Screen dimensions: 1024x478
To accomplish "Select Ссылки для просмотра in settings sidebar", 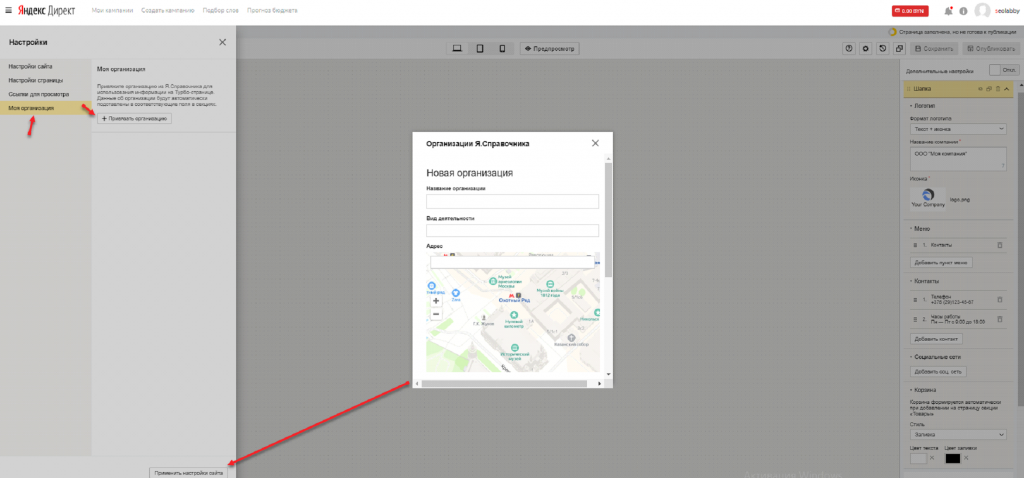I will pyautogui.click(x=39, y=93).
